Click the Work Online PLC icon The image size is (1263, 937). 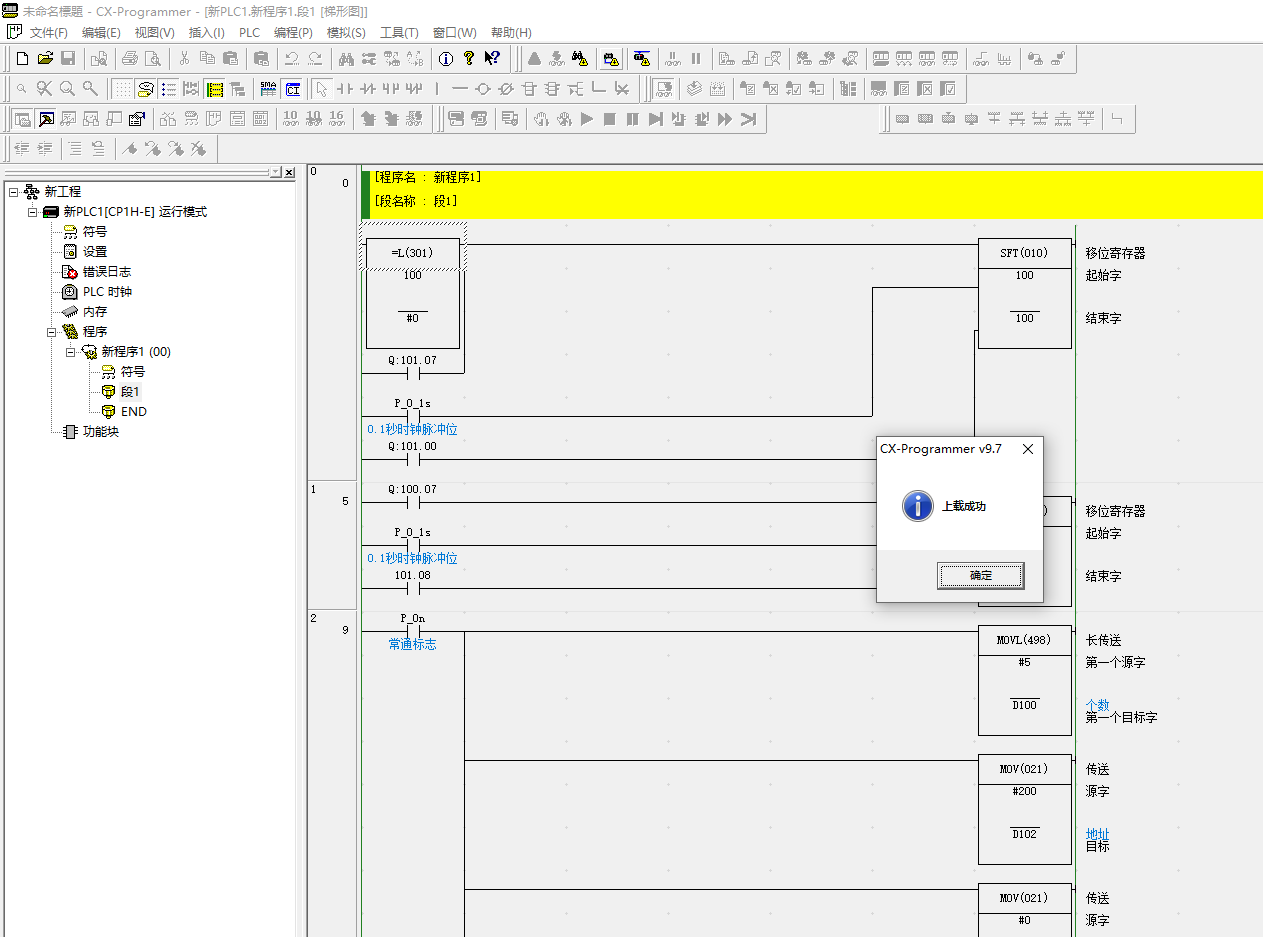612,59
